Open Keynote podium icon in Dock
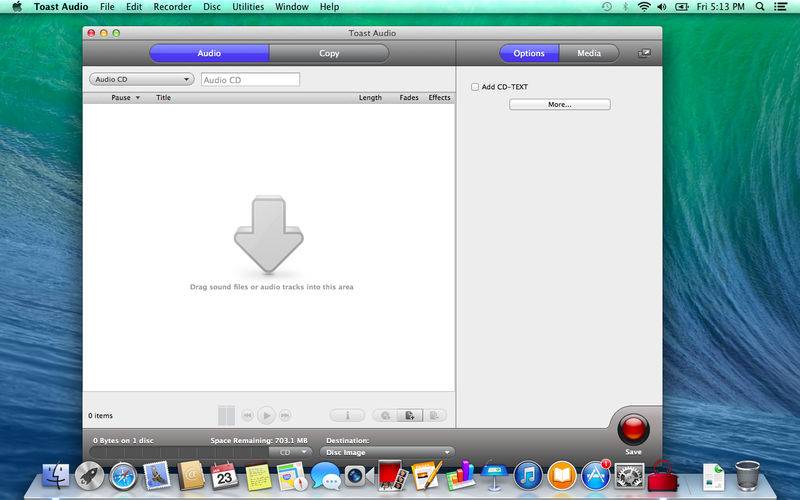800x500 pixels. (494, 477)
